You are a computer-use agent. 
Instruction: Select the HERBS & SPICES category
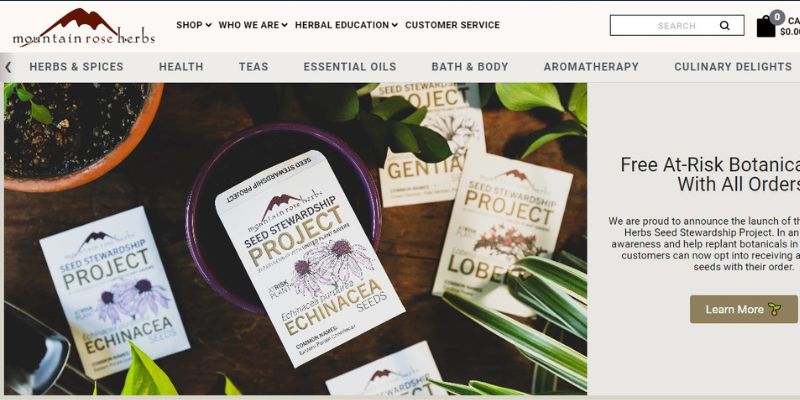pos(77,67)
